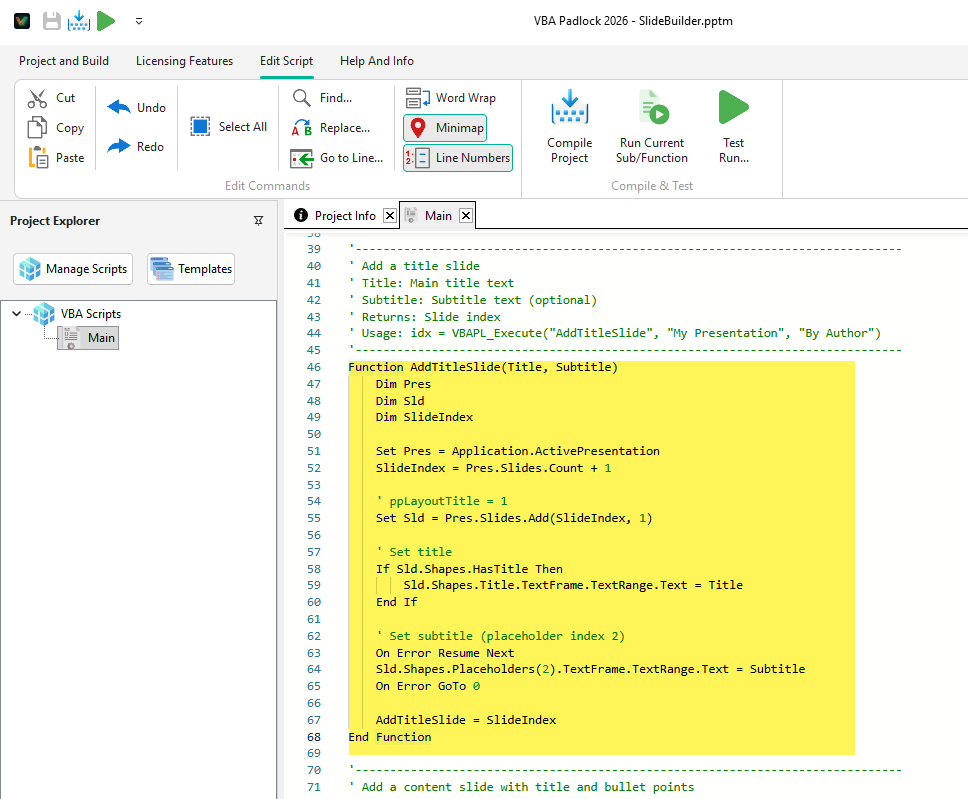968x799 pixels.
Task: Toggle Line Numbers display
Action: coord(457,157)
